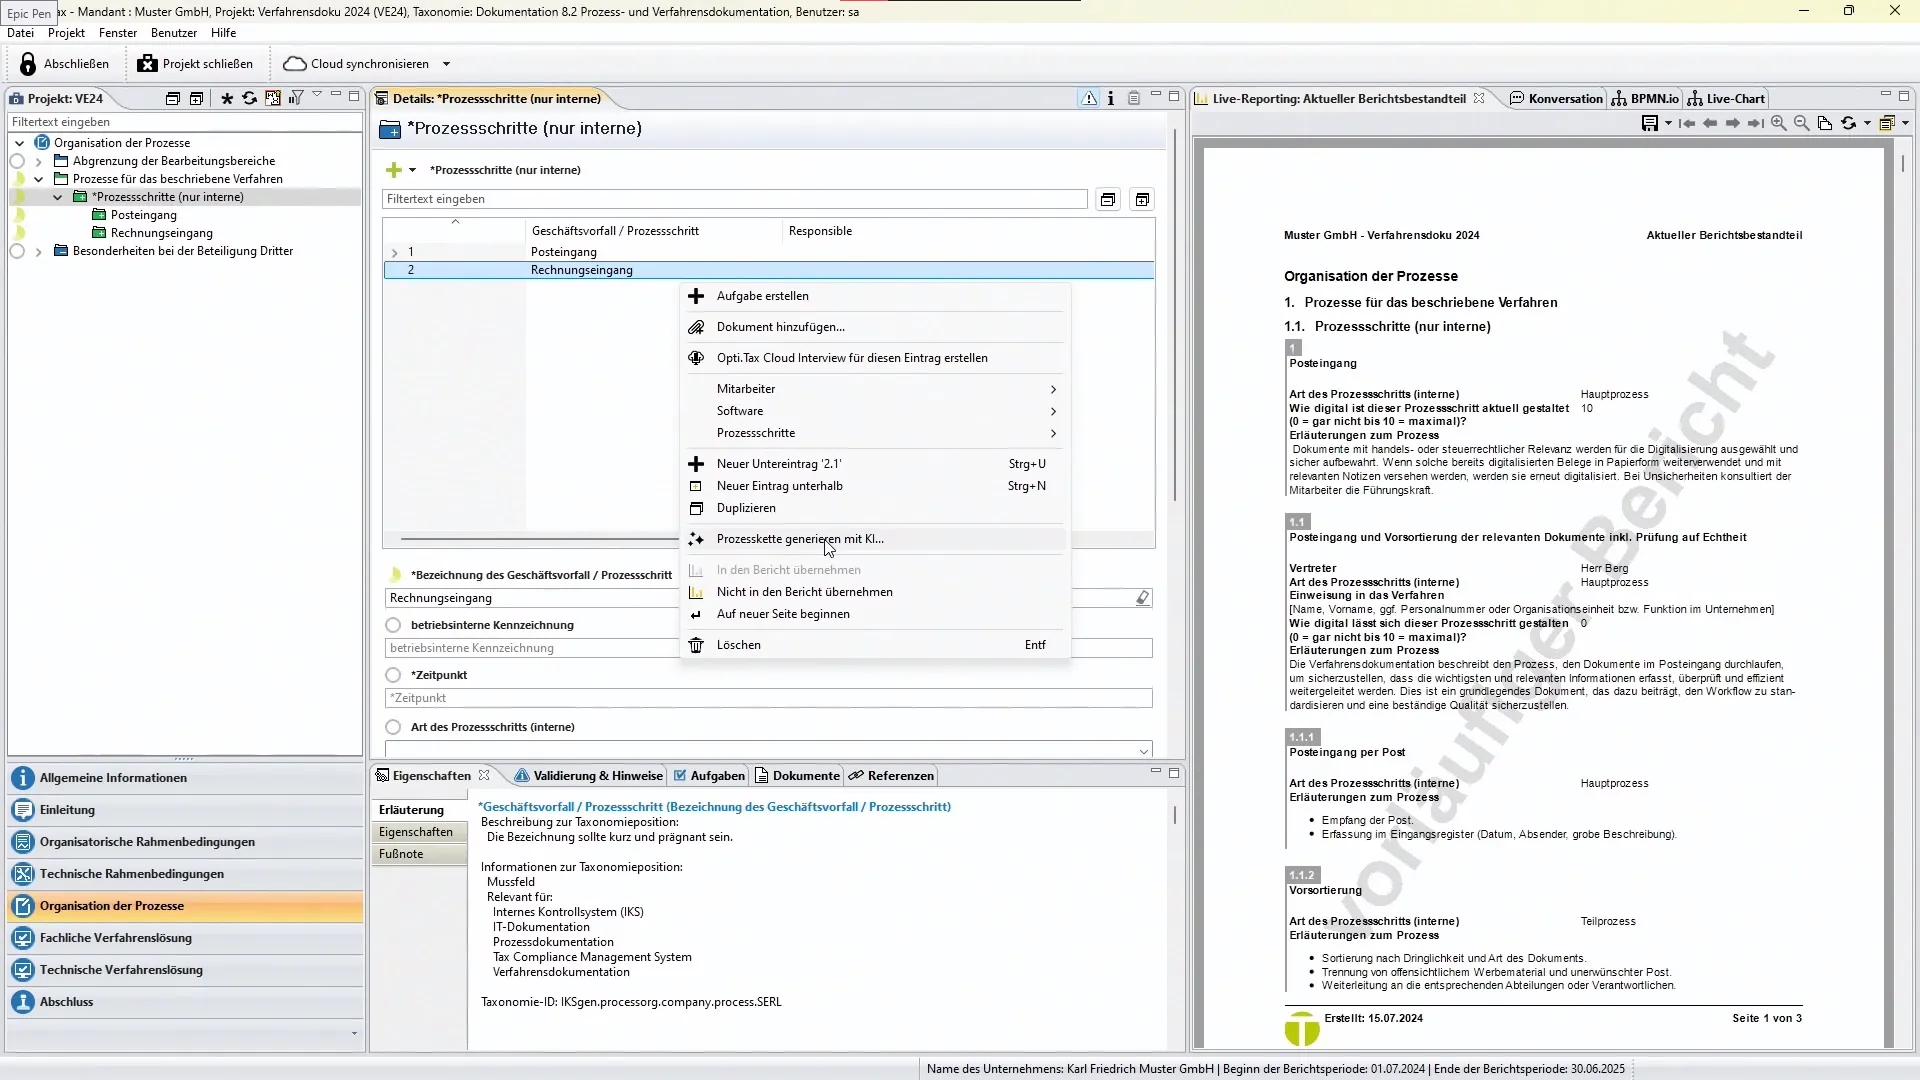The image size is (1920, 1080).
Task: Open the Aufgaben tab
Action: point(709,776)
